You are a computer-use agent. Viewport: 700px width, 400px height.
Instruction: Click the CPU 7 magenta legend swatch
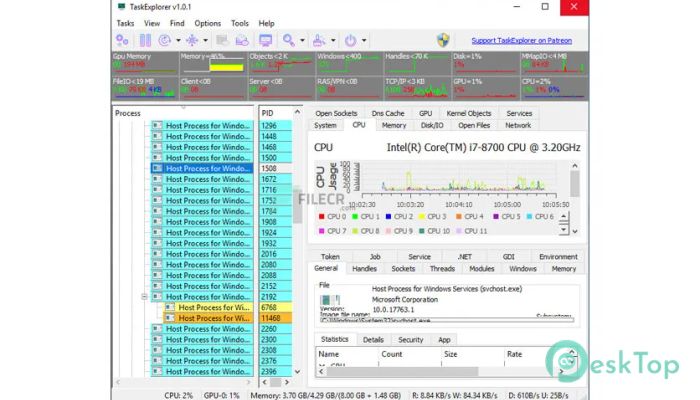[x=321, y=231]
